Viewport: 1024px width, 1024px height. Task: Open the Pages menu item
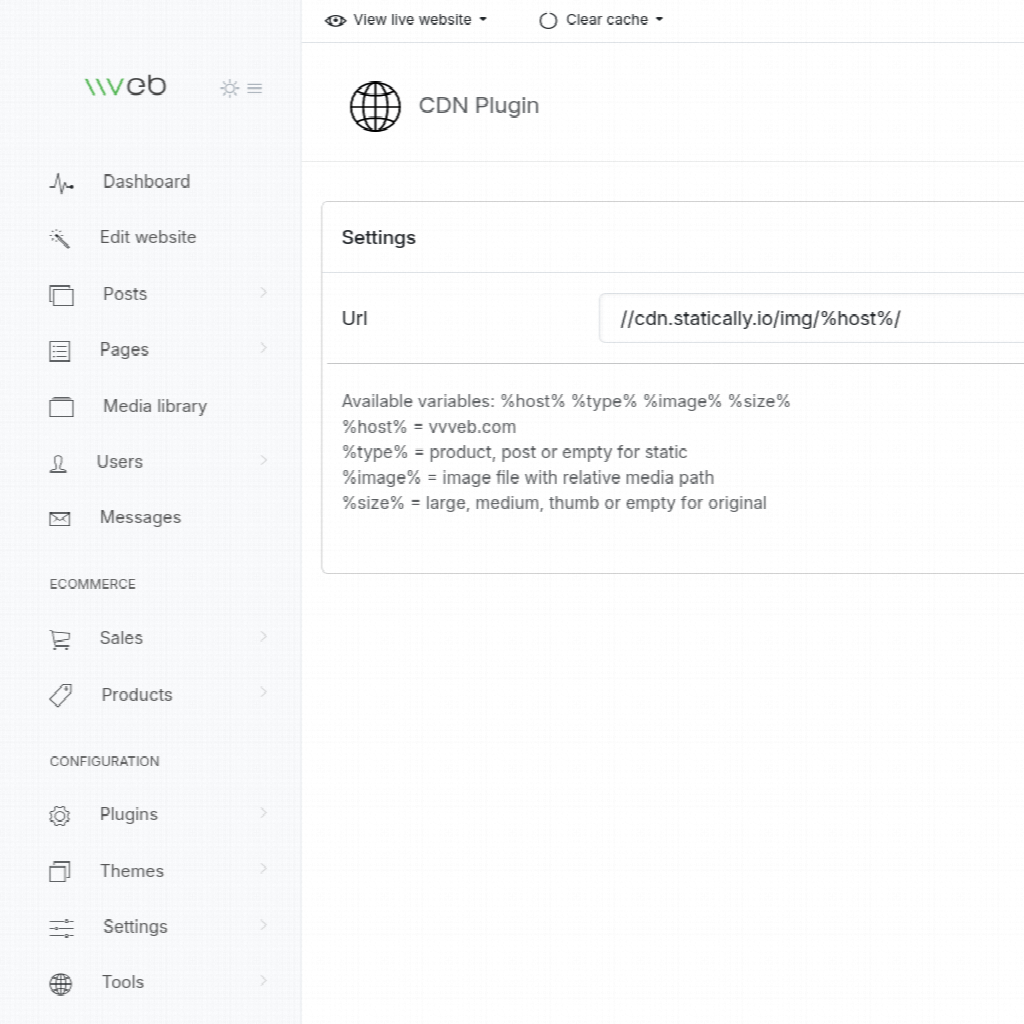click(x=124, y=350)
